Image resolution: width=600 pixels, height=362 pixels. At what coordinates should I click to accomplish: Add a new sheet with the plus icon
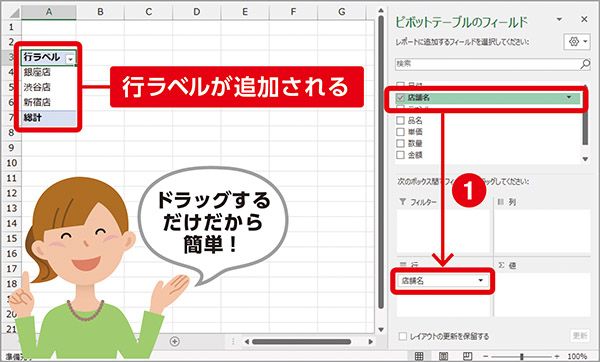tap(174, 341)
